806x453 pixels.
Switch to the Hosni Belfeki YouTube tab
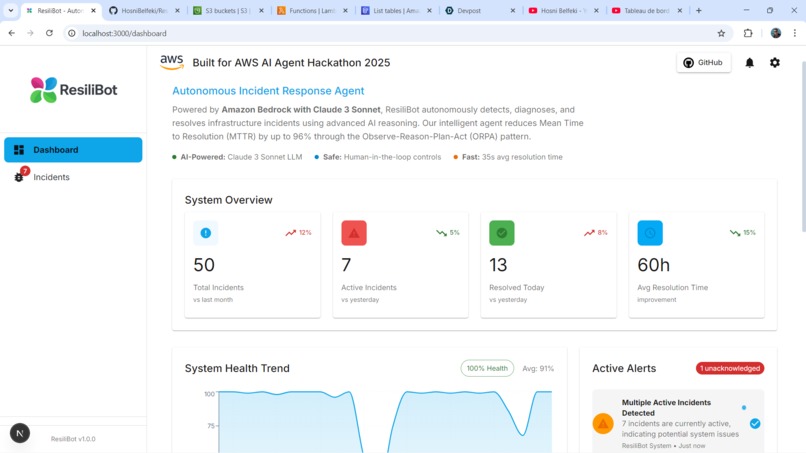(564, 10)
